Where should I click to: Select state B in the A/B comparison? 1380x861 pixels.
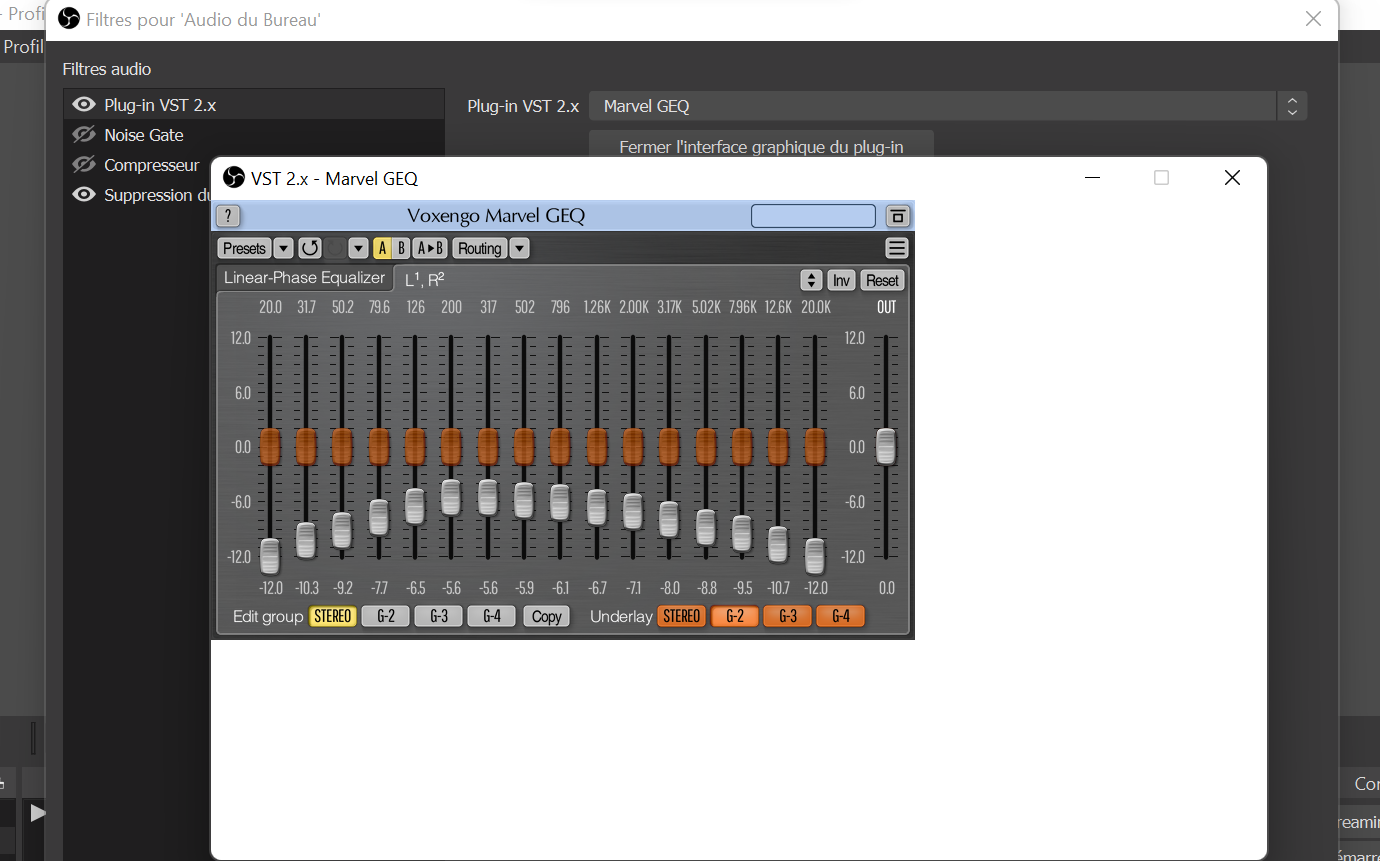click(x=401, y=248)
